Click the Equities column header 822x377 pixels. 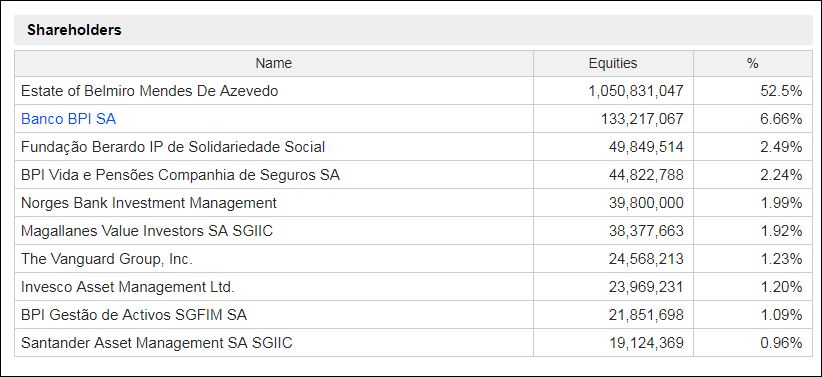(x=613, y=63)
